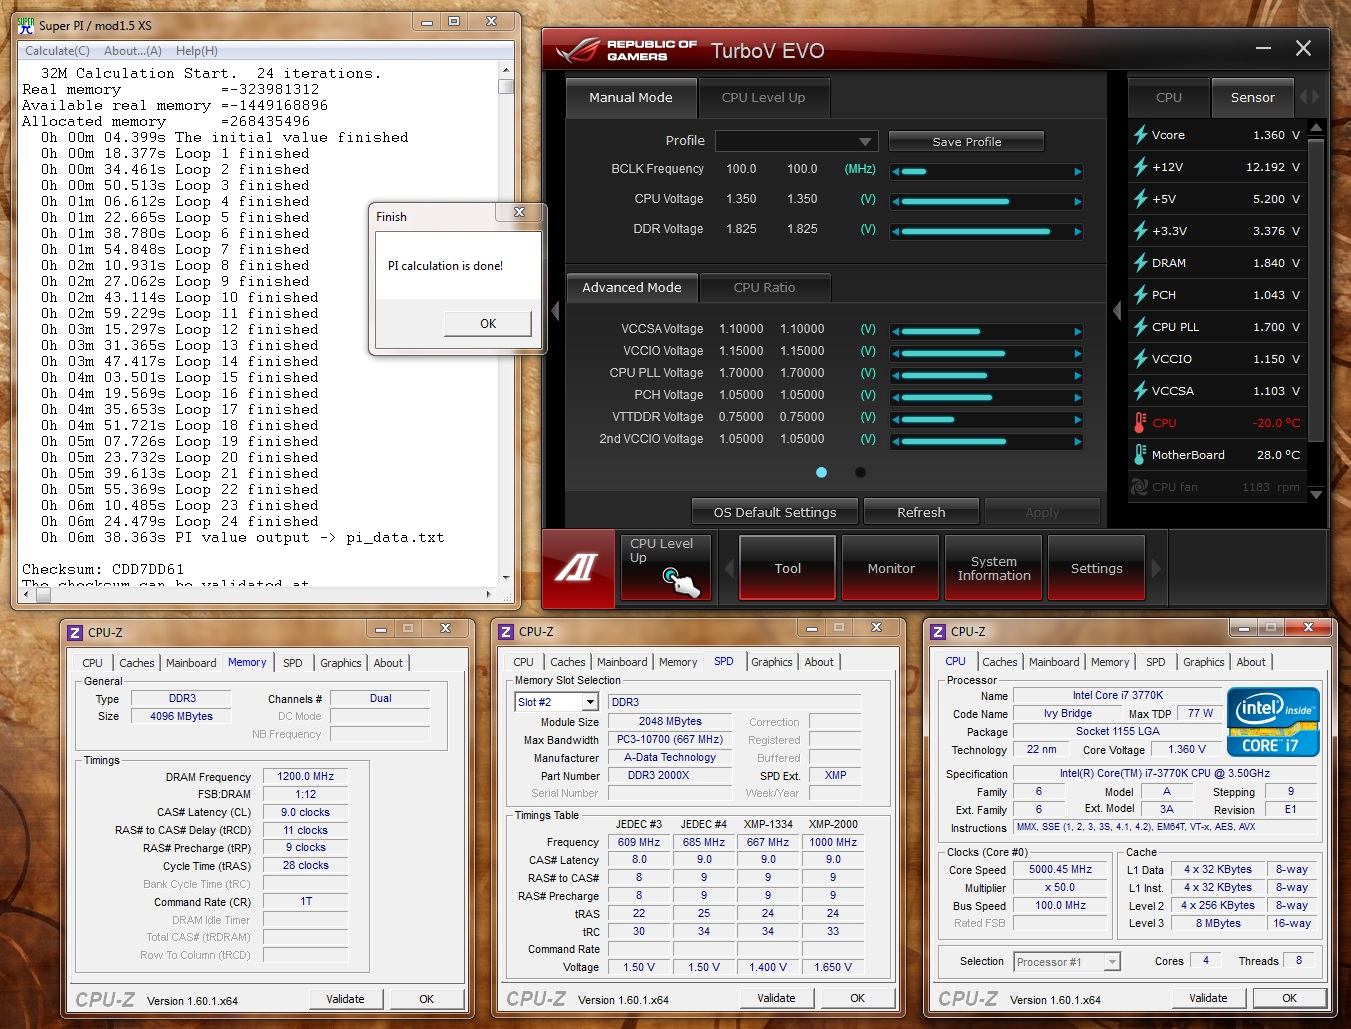This screenshot has width=1351, height=1029.
Task: Open the Processor #1 selection dropdown
Action: (1111, 962)
